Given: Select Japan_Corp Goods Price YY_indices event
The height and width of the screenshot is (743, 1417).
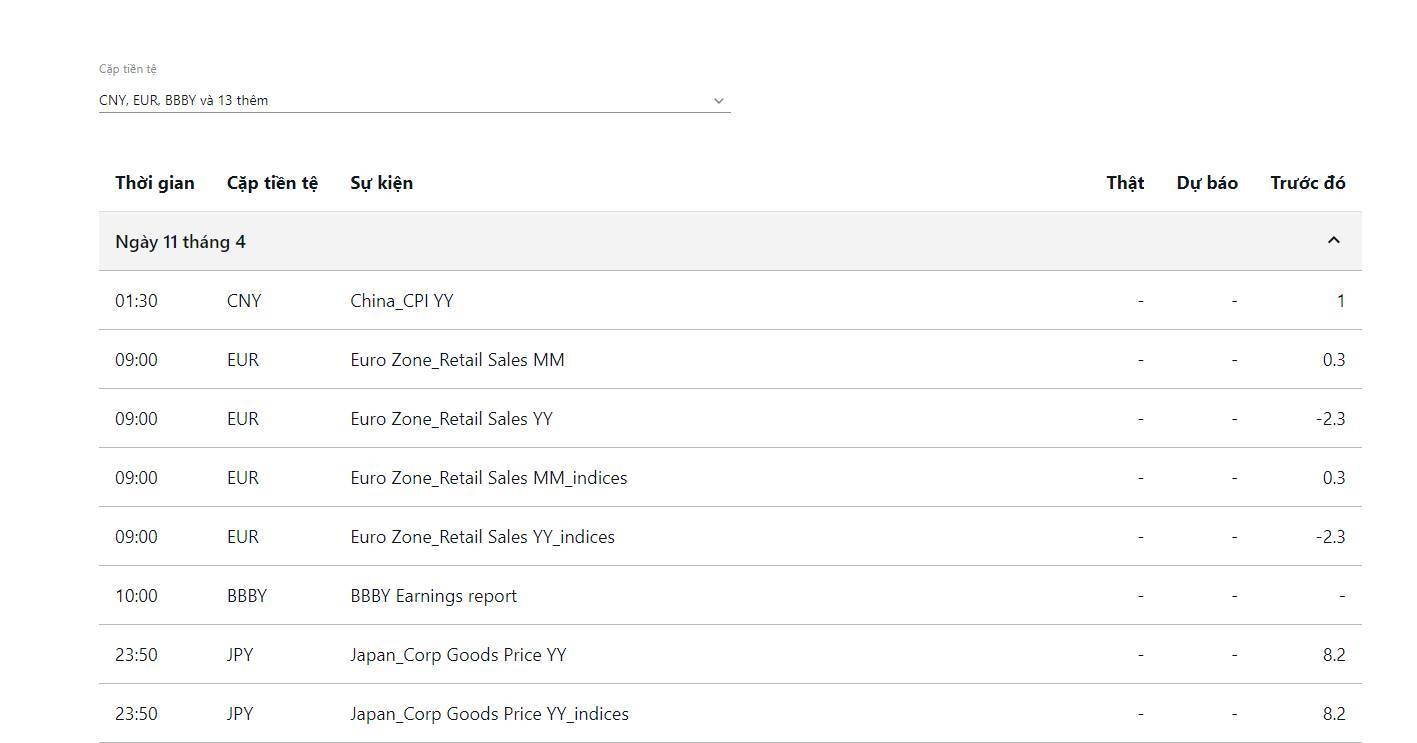Looking at the screenshot, I should coord(489,714).
